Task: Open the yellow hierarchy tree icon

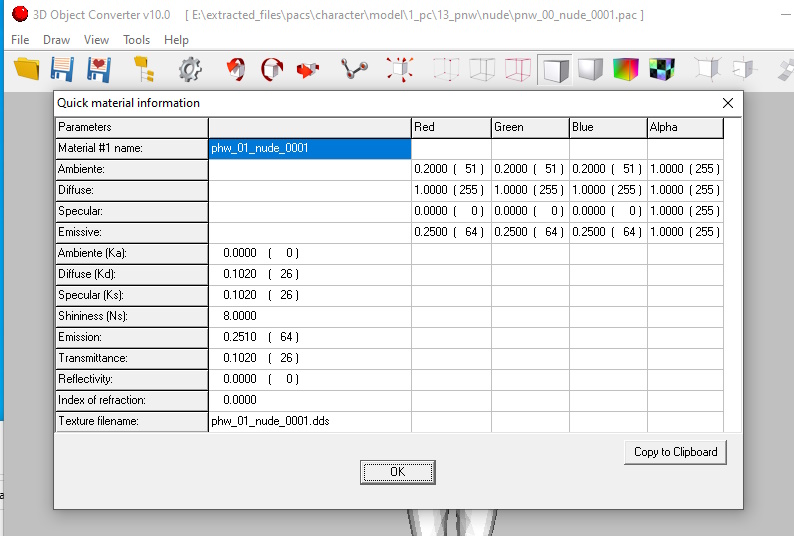Action: 144,69
